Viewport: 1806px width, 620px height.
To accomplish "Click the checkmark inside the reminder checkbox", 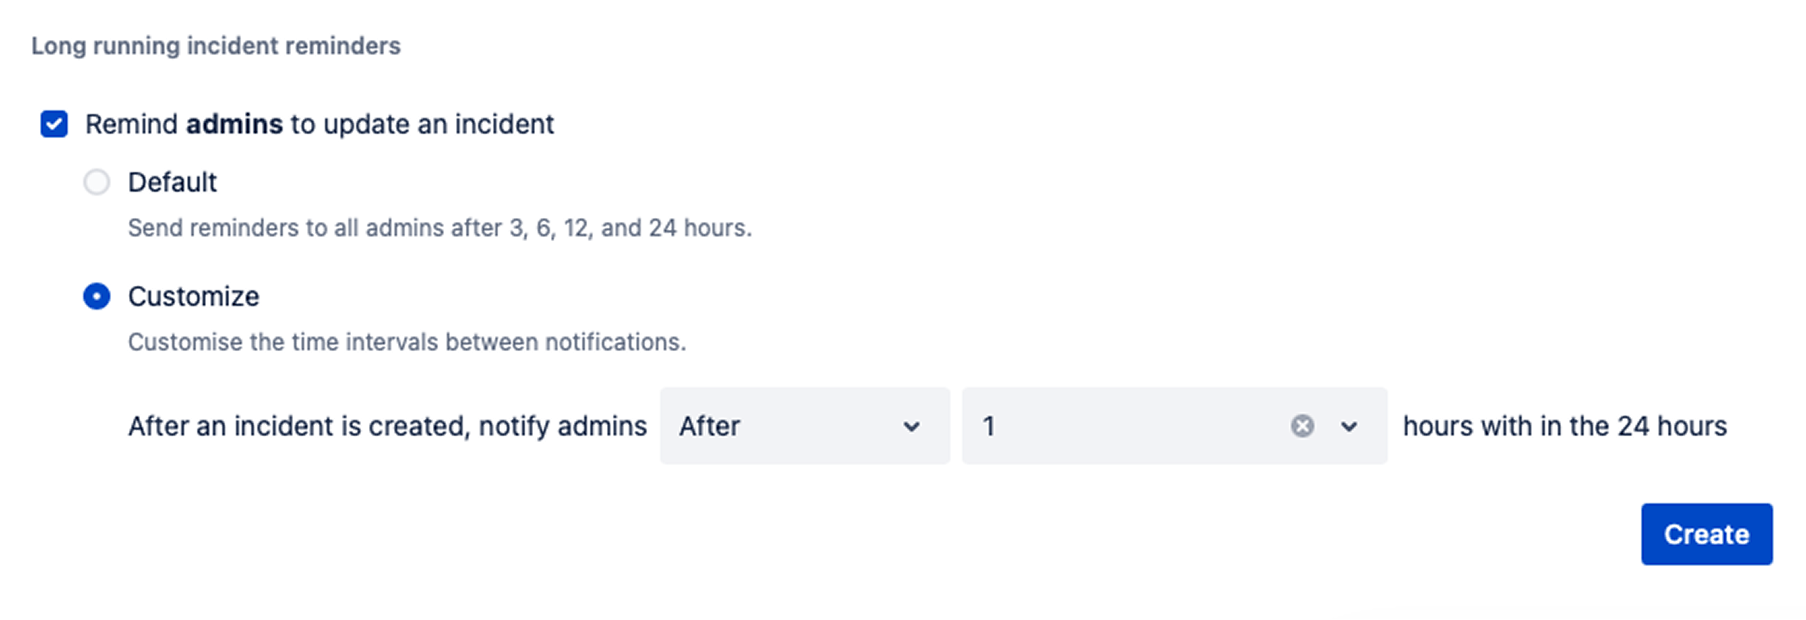I will (x=53, y=123).
